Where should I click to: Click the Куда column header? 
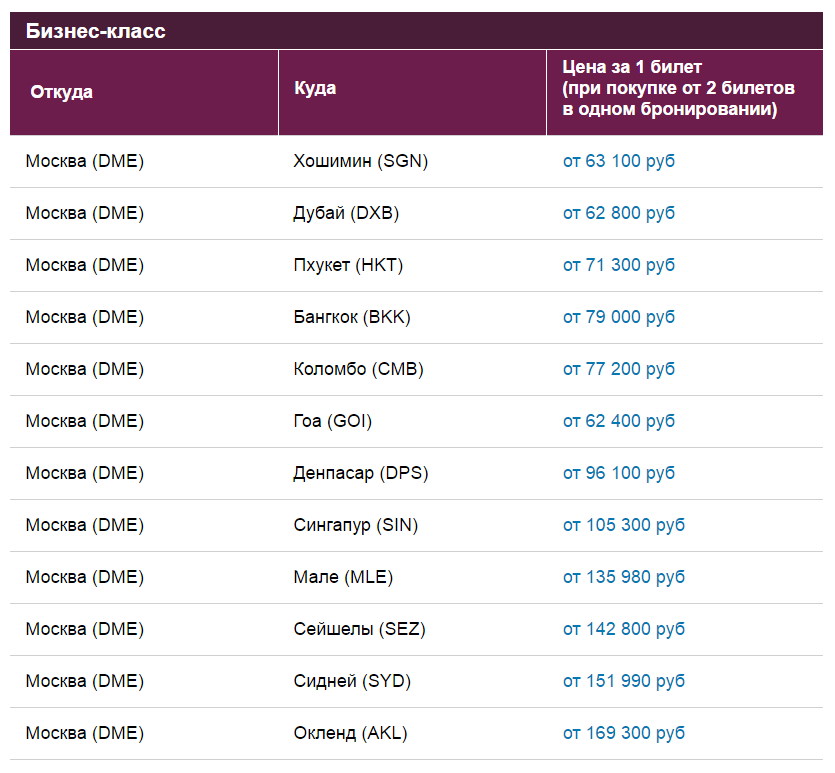point(315,88)
